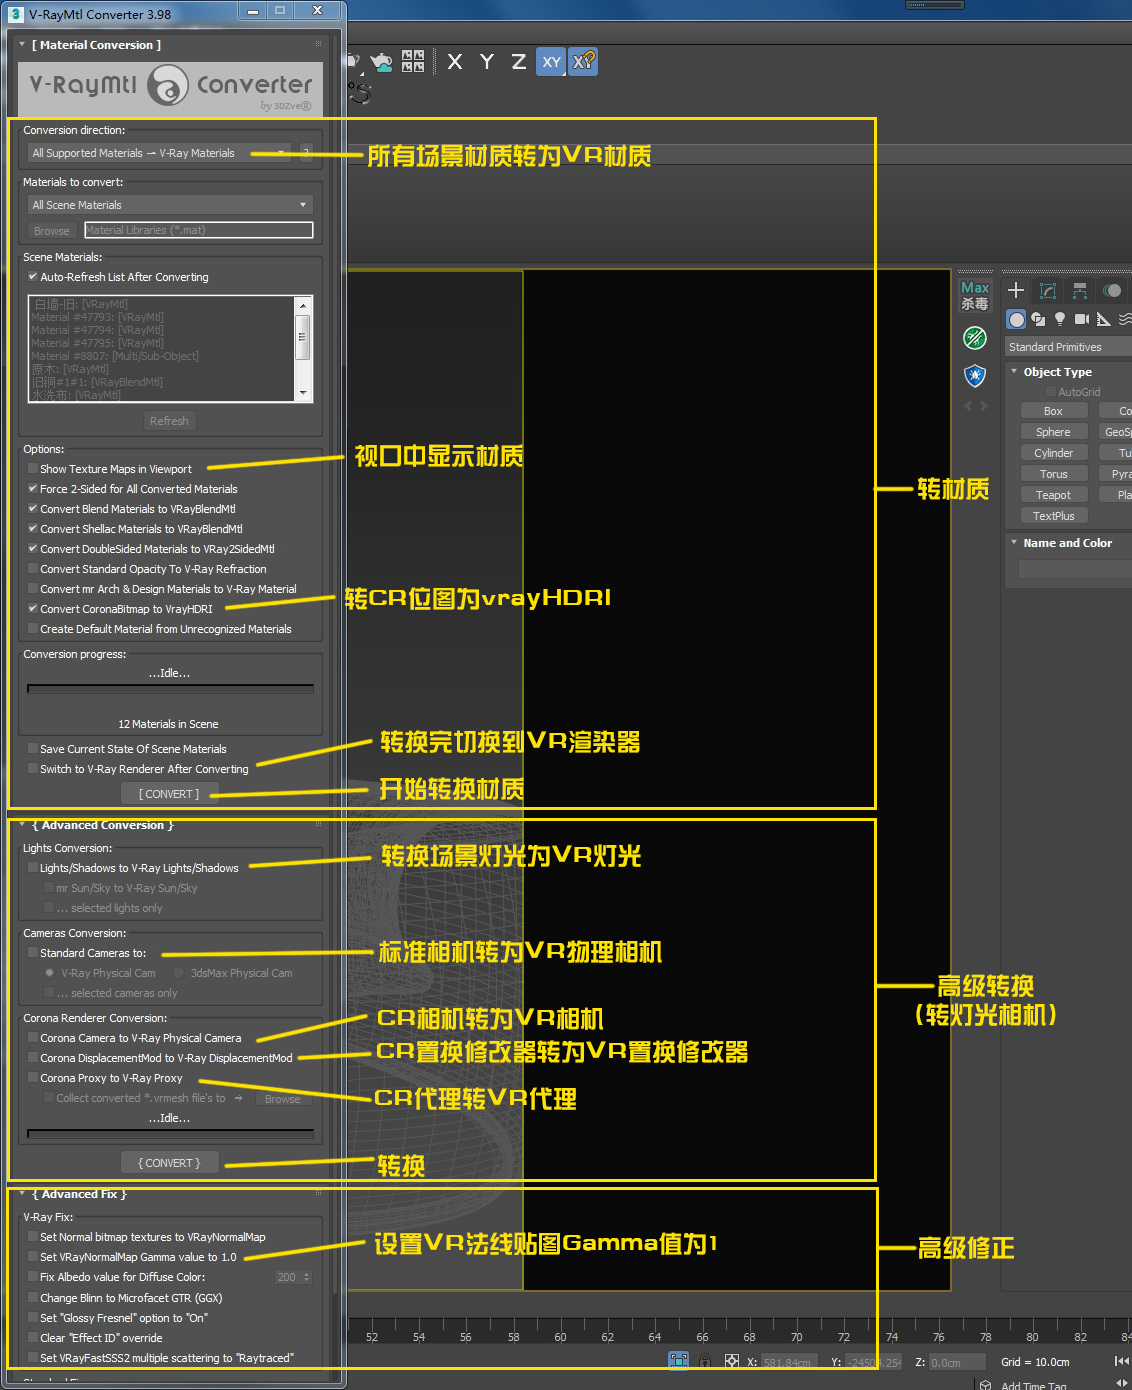Toggle Force 2-Sided for All Converted Materials

point(33,489)
